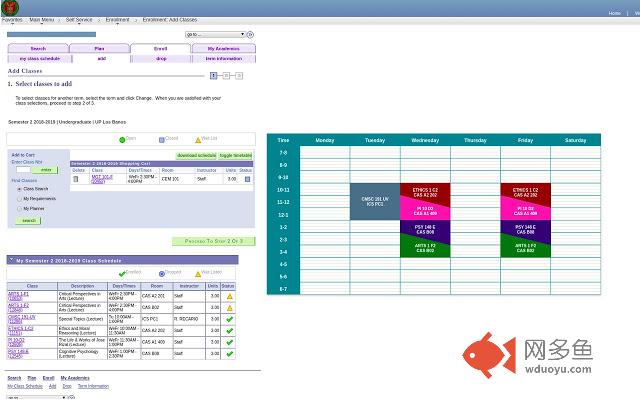Delete MGT 101 from cart via trash icon

tap(76, 179)
